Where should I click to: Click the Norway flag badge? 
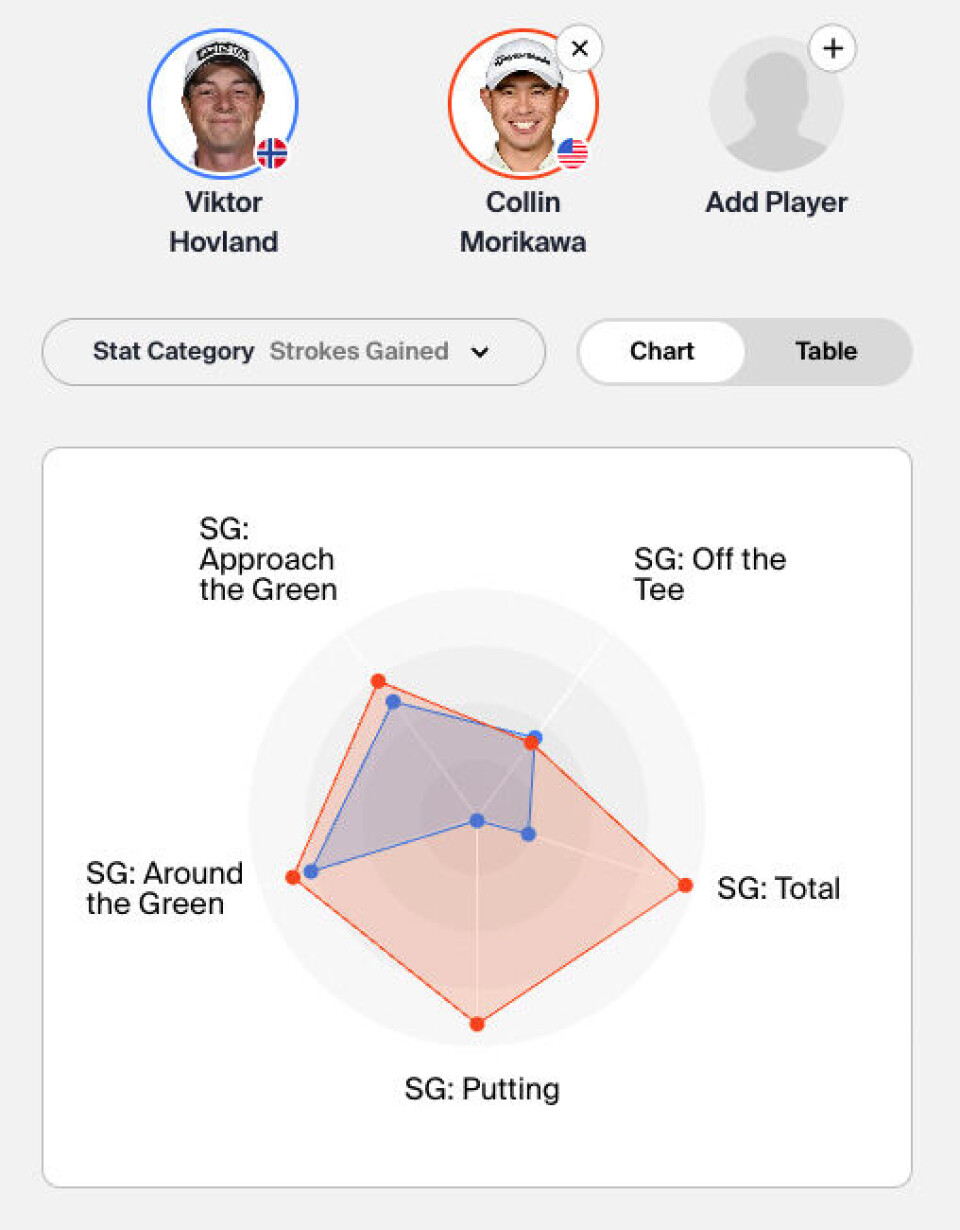[271, 152]
